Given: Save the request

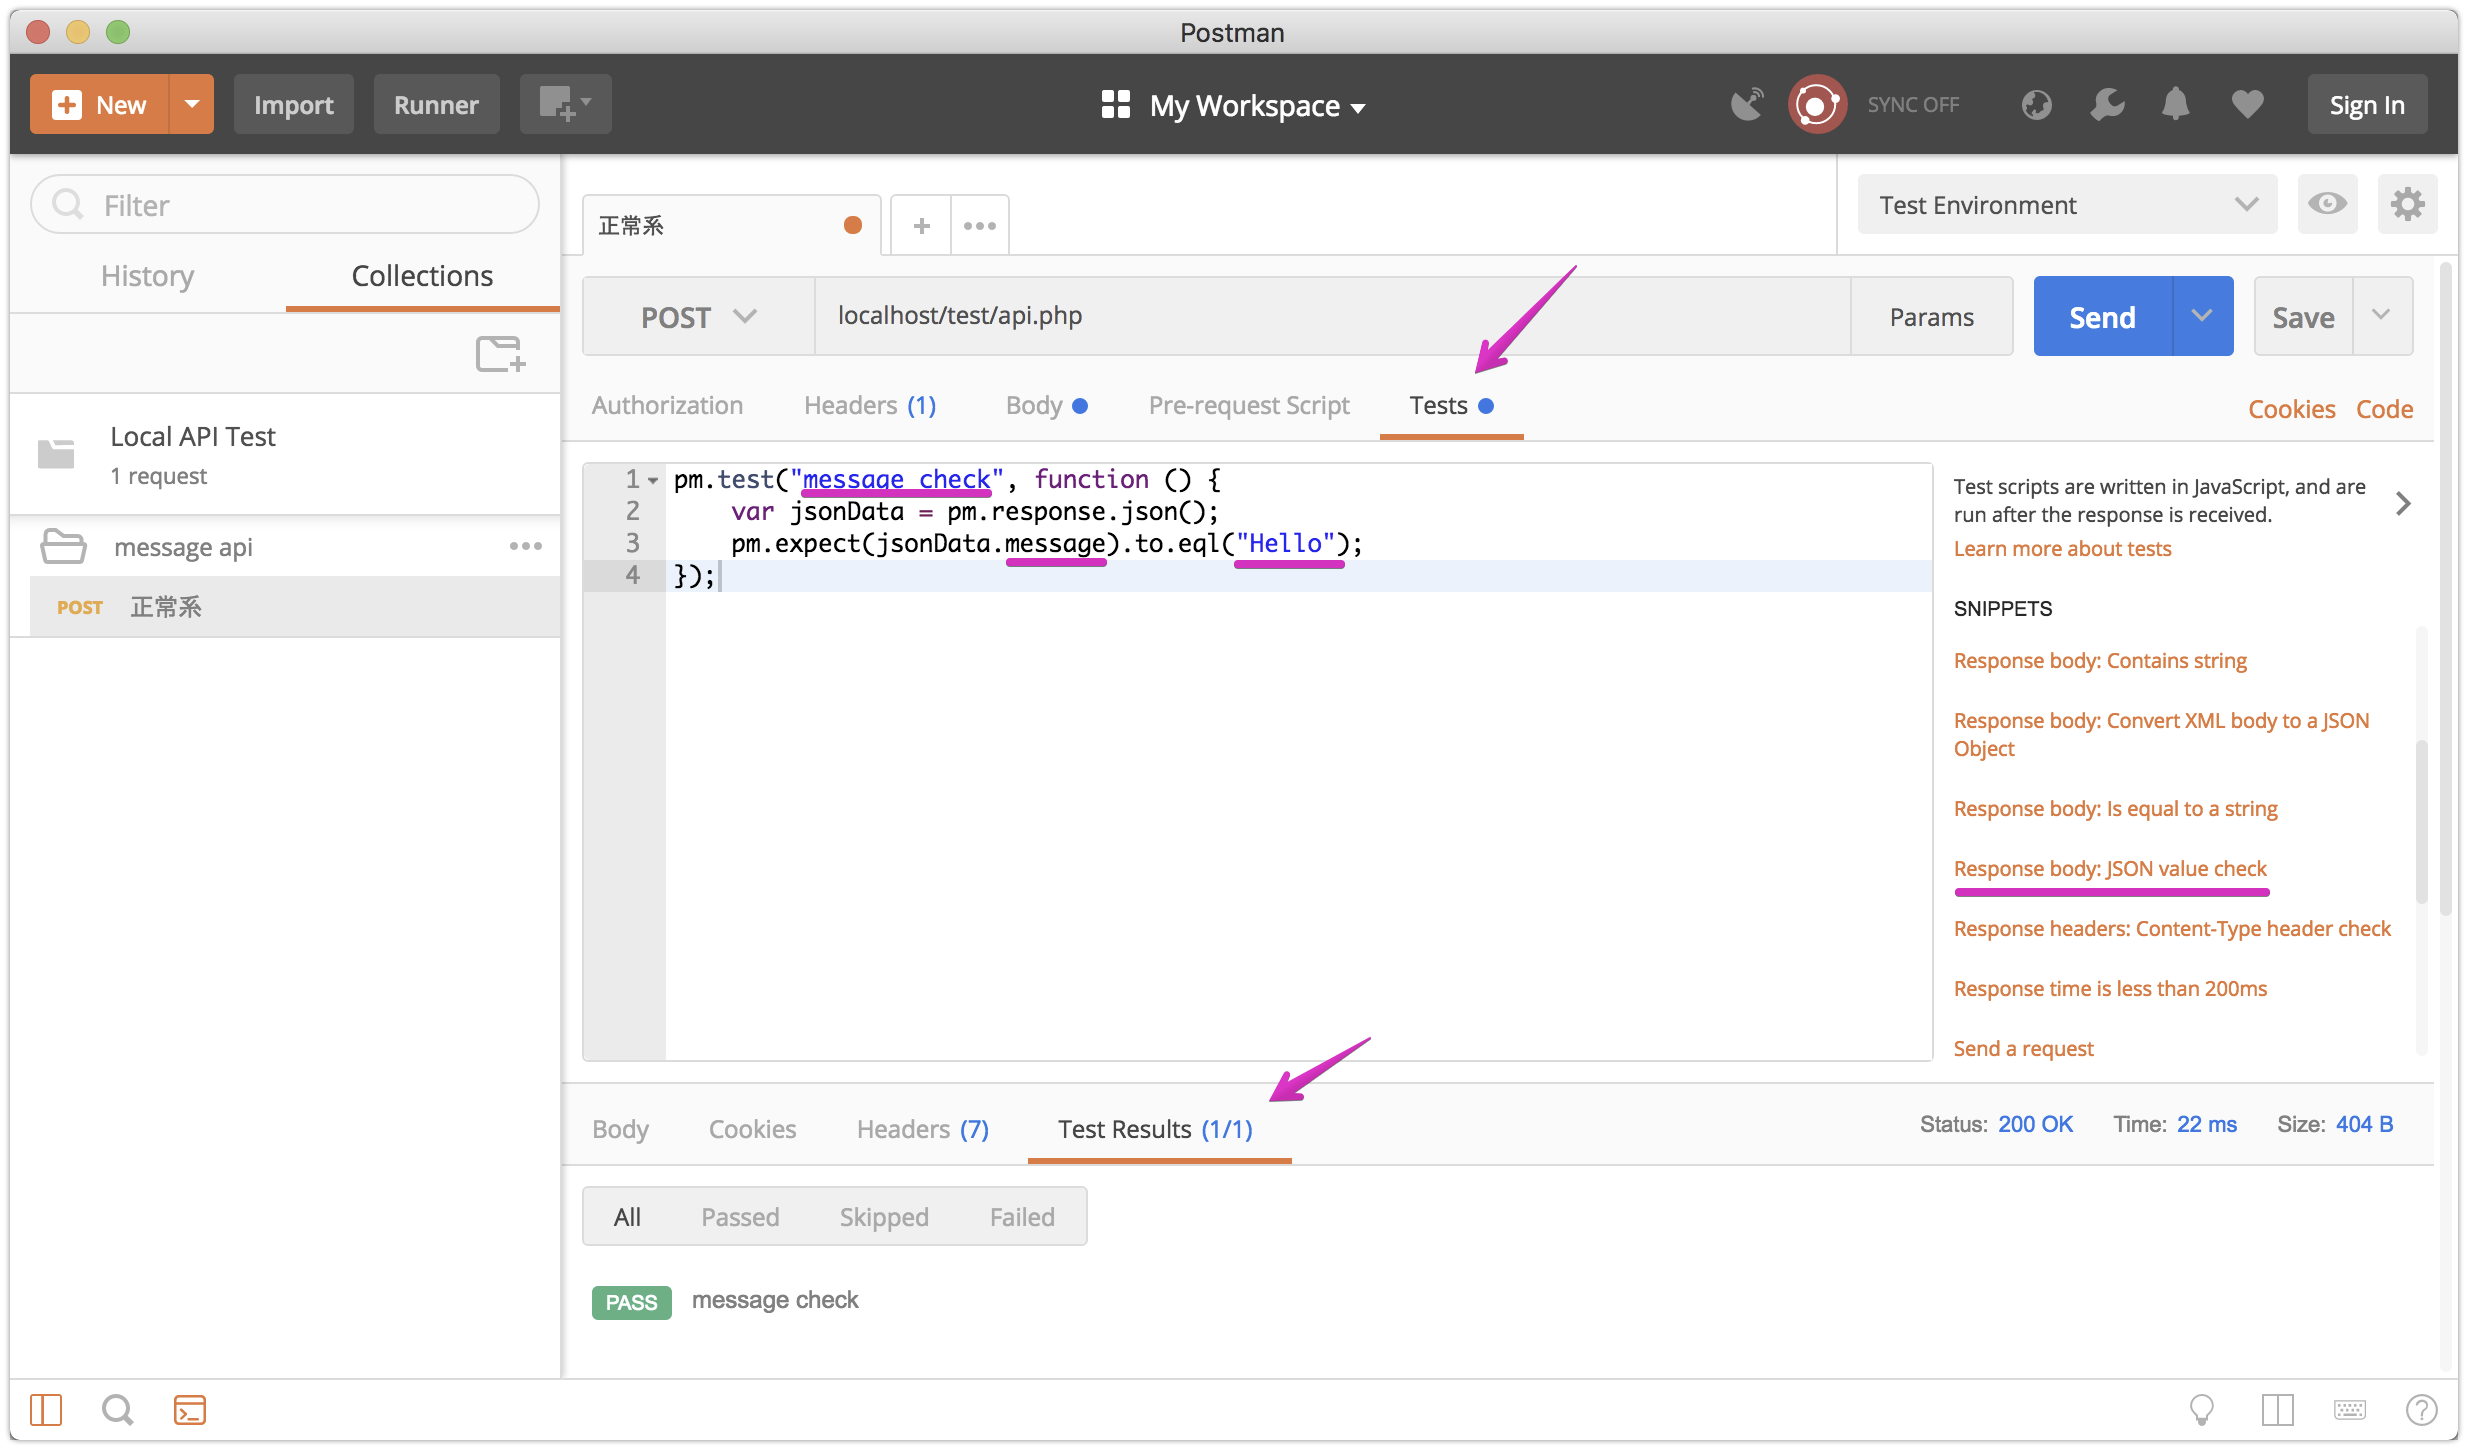Looking at the screenshot, I should [2303, 317].
